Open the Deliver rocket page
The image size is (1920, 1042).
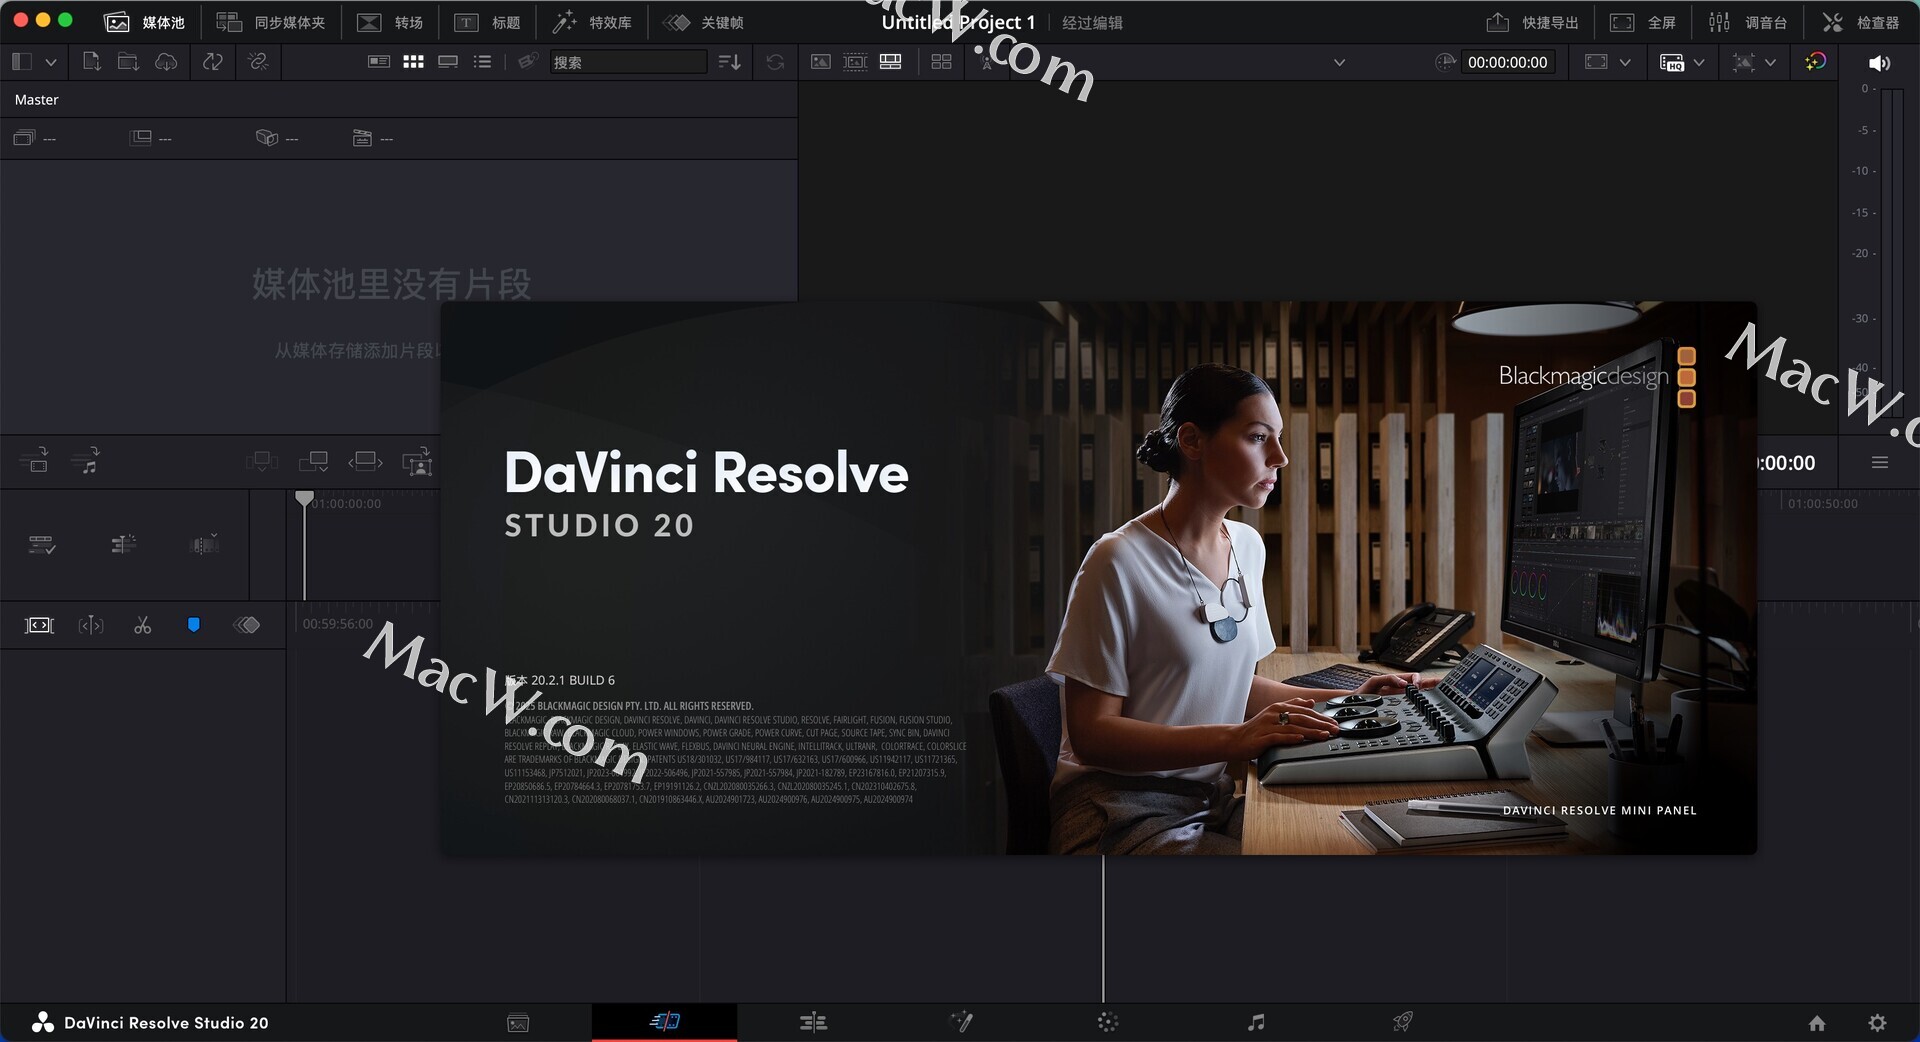(x=1403, y=1022)
